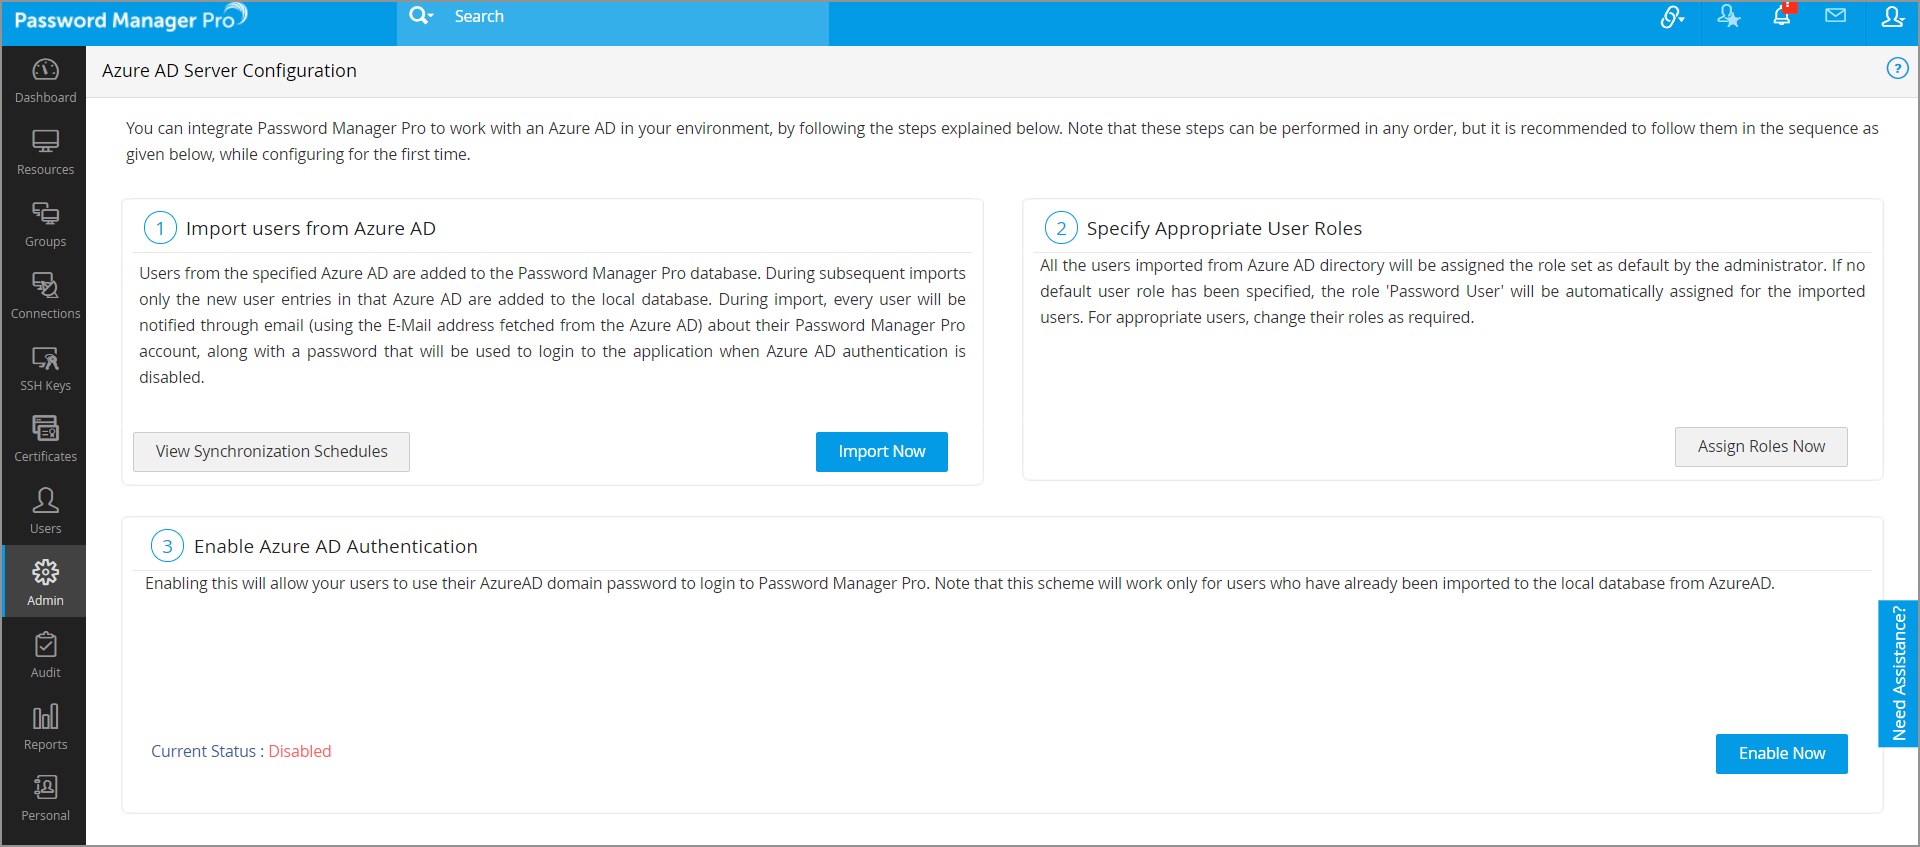Click the 'Import users from Azure AD' heading
Image resolution: width=1920 pixels, height=847 pixels.
311,229
